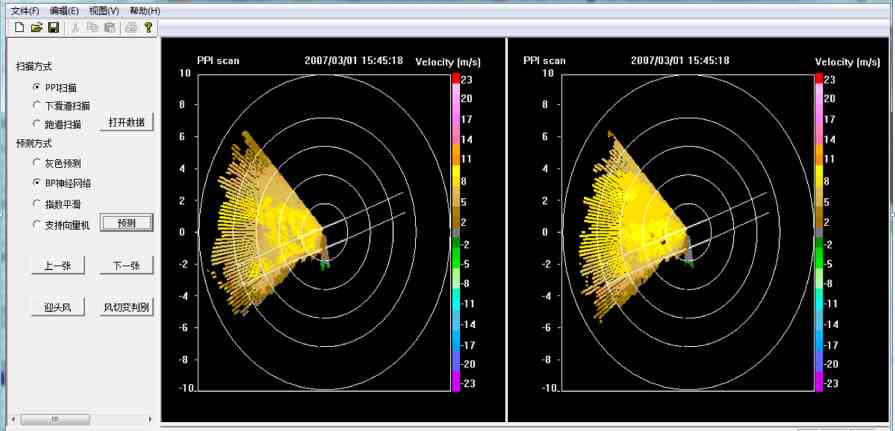The height and width of the screenshot is (431, 895).
Task: Click the New file toolbar icon
Action: point(19,27)
